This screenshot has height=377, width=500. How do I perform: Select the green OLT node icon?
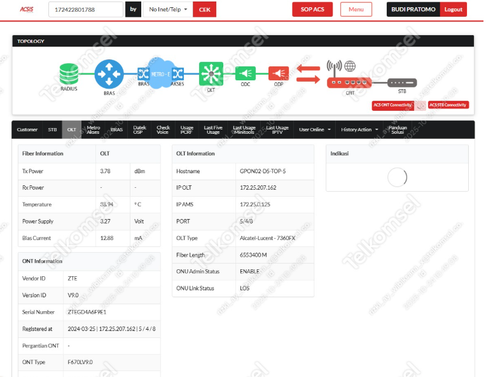(x=211, y=74)
